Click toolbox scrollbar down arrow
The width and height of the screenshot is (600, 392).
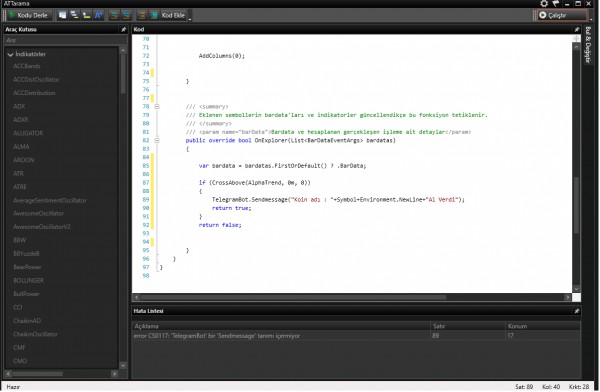(123, 365)
